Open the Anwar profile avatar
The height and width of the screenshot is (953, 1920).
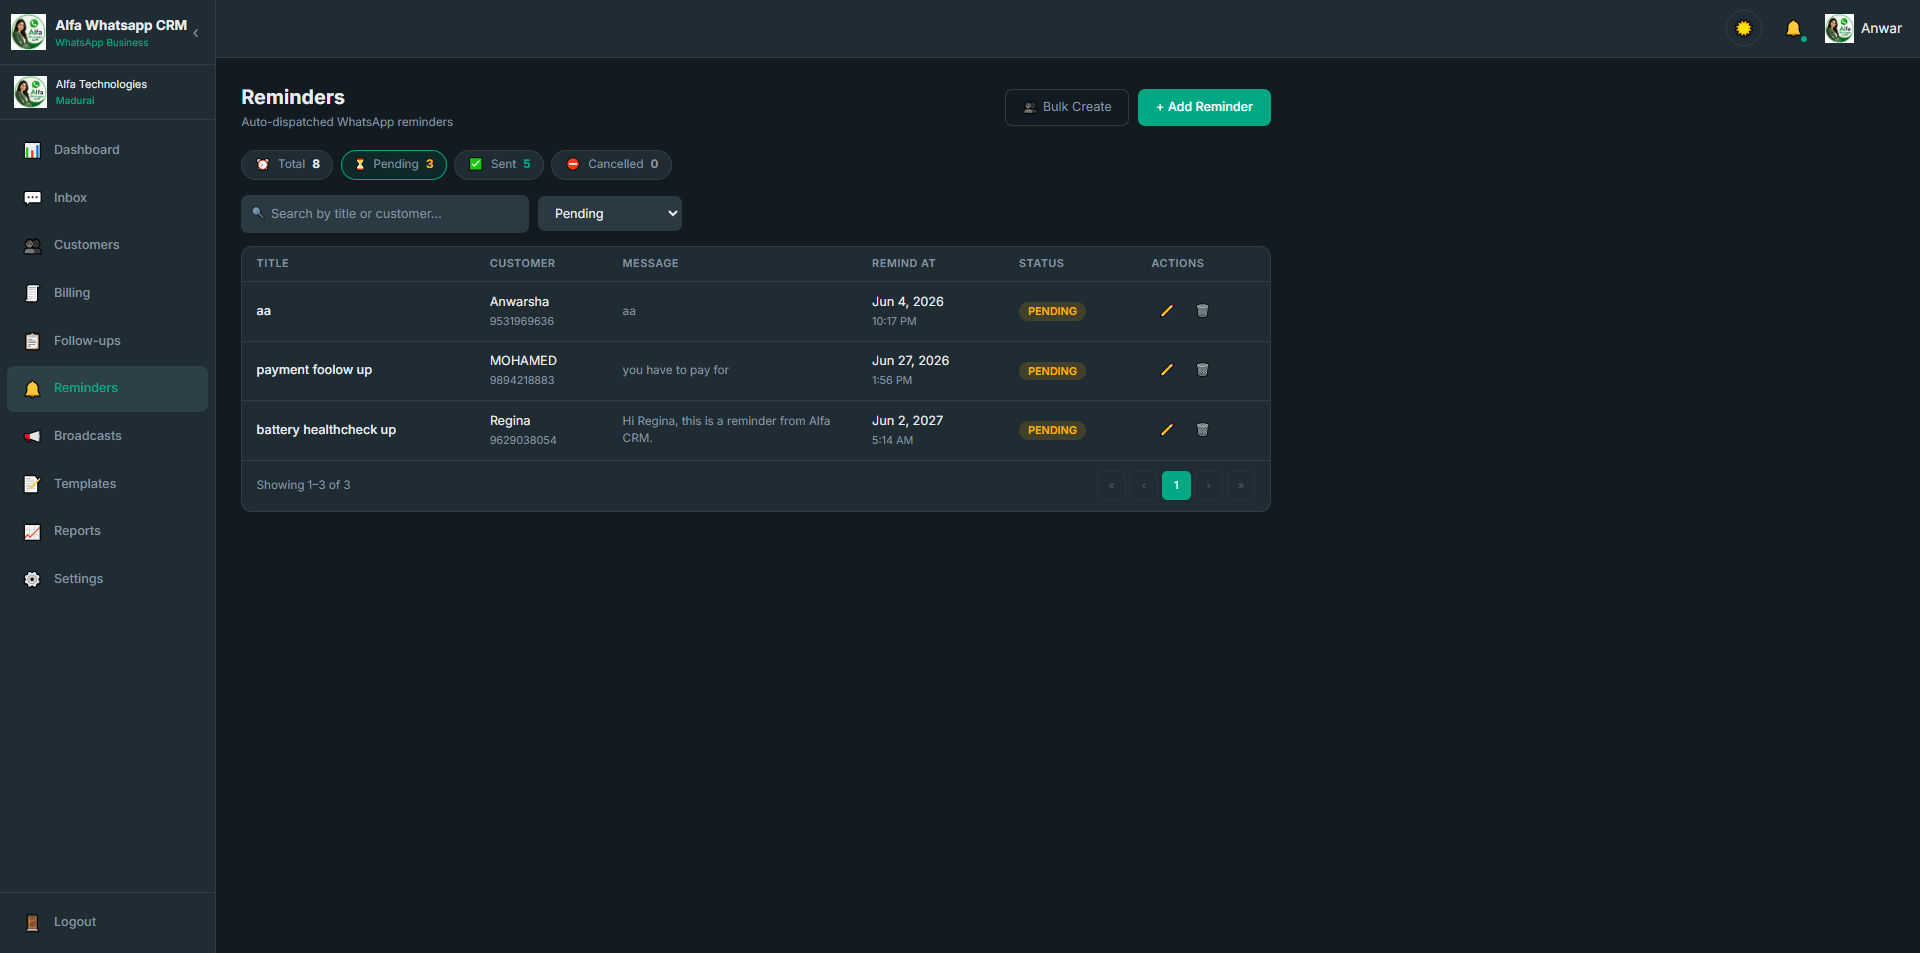pos(1839,29)
